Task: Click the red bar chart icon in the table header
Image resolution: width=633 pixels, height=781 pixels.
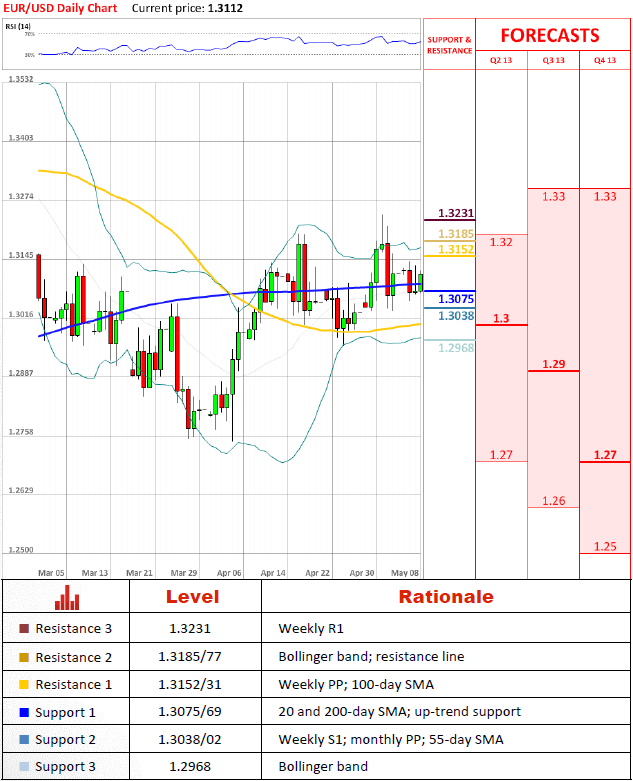Action: 67,597
